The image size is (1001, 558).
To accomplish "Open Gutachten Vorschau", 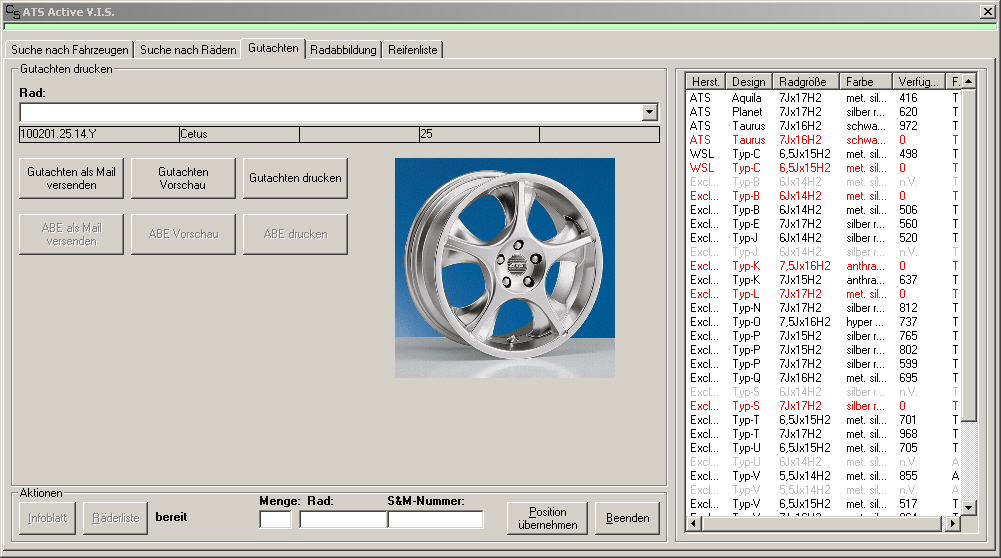I will (183, 178).
